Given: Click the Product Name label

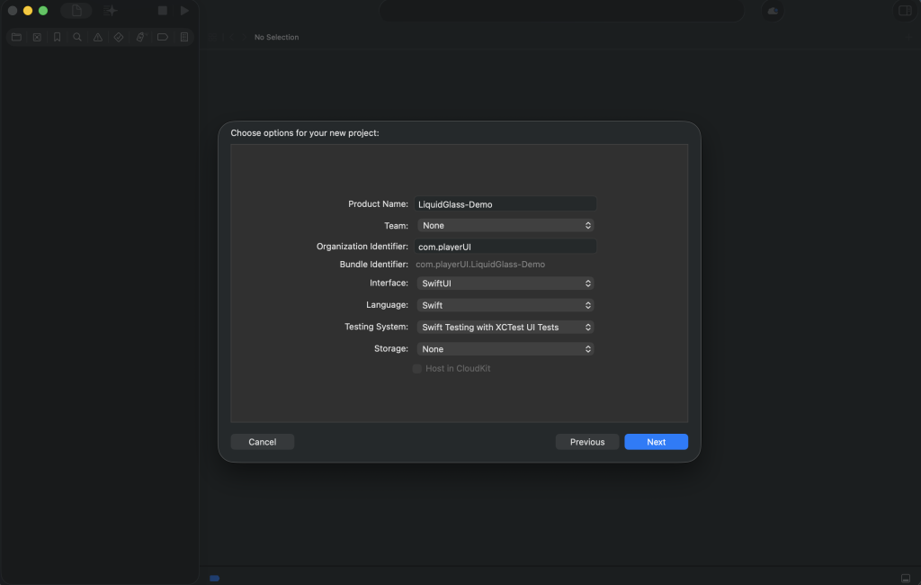Looking at the screenshot, I should click(378, 204).
